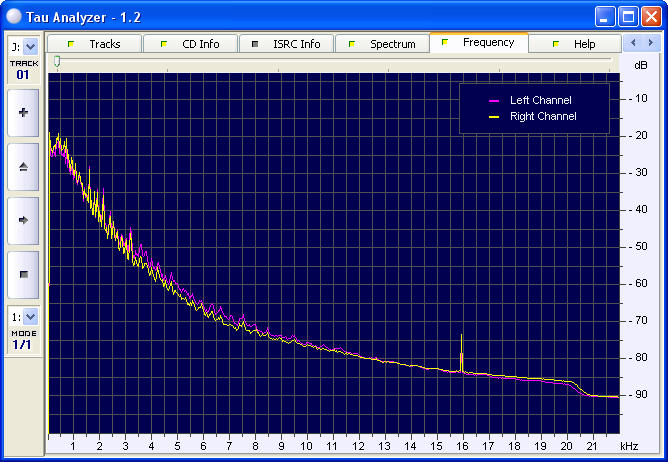Screen dimensions: 668x462
Task: Switch to the Spectrum tab
Action: click(x=382, y=44)
